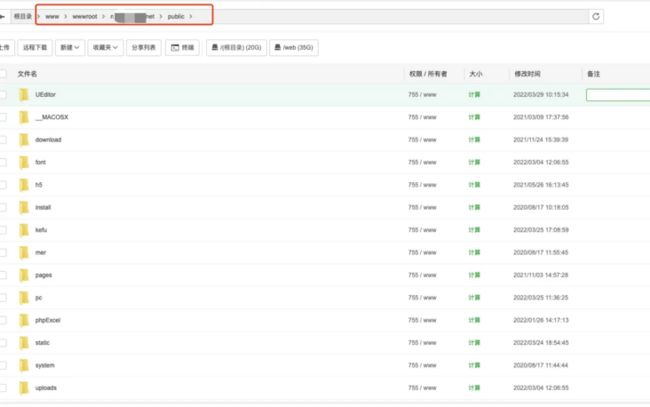Tick the checkbox for the UEditor row
Screen dimensions: 650x407
pyautogui.click(x=3, y=95)
